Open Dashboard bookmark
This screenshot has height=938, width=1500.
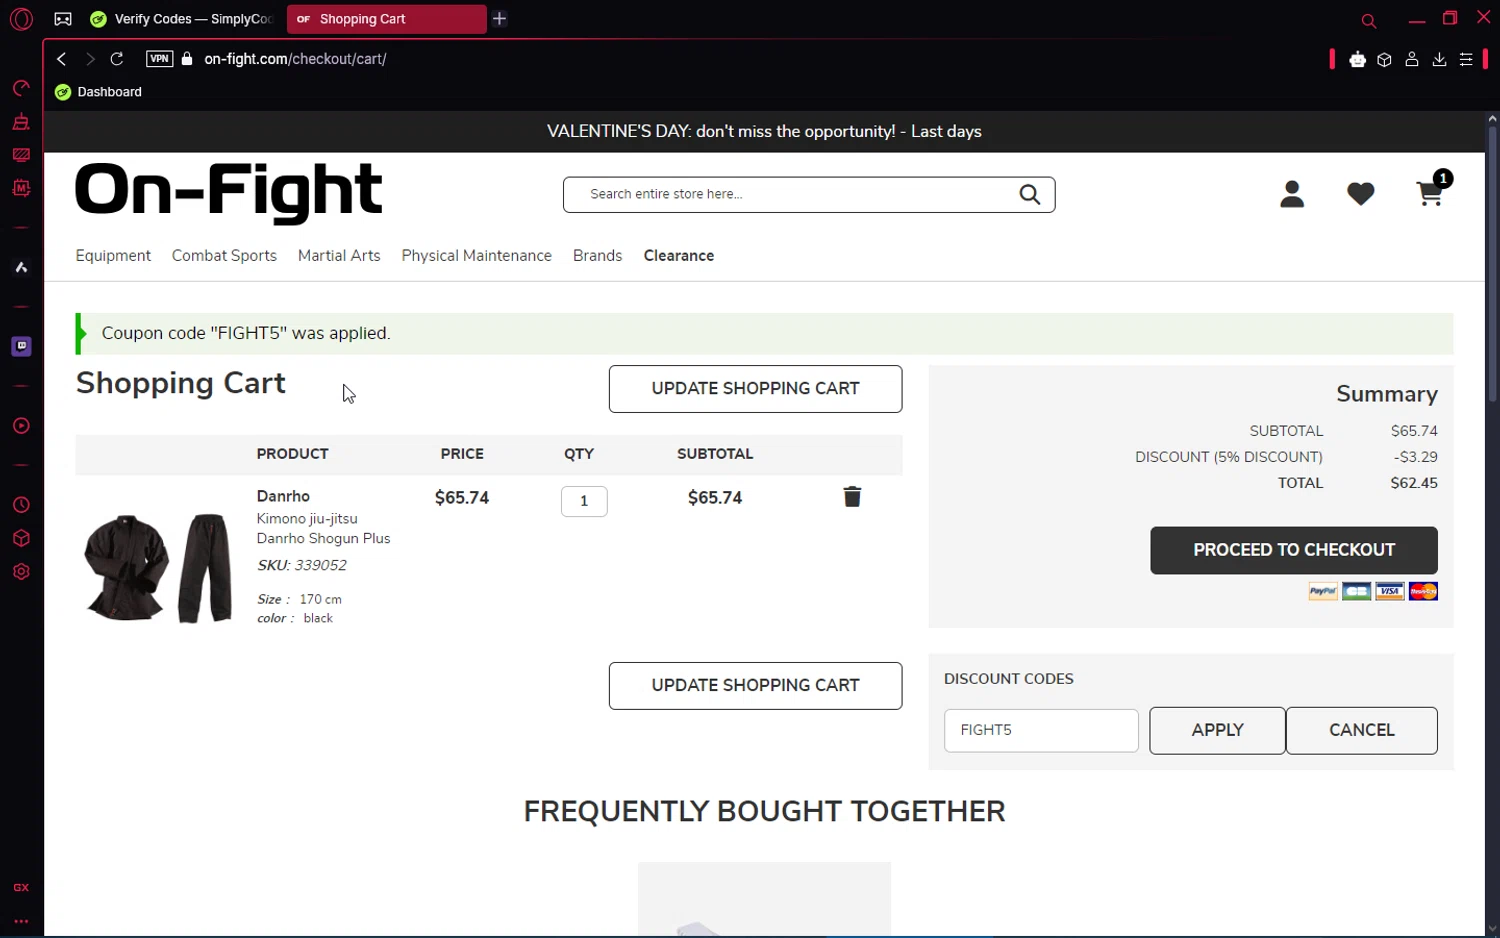coord(98,92)
